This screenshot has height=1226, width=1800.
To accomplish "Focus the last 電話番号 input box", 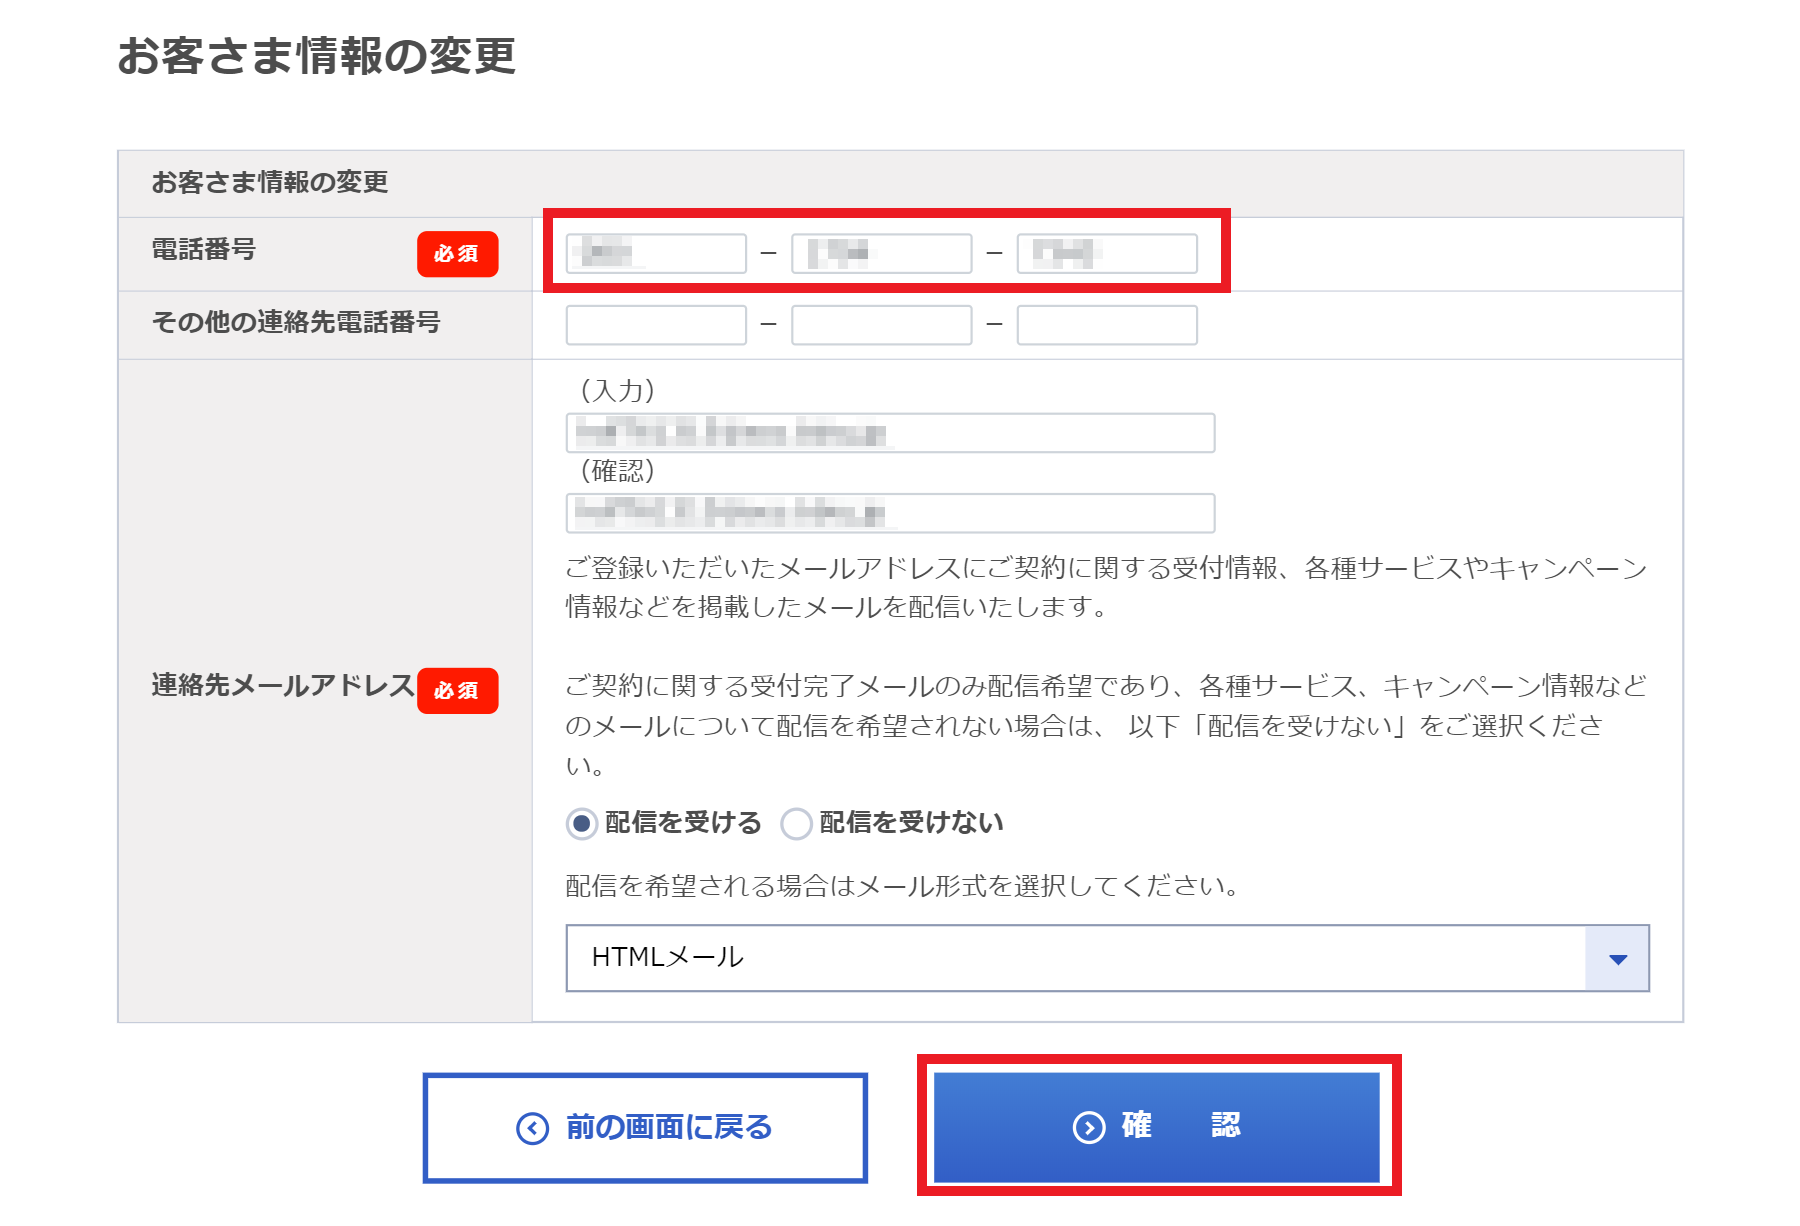I will point(1106,254).
